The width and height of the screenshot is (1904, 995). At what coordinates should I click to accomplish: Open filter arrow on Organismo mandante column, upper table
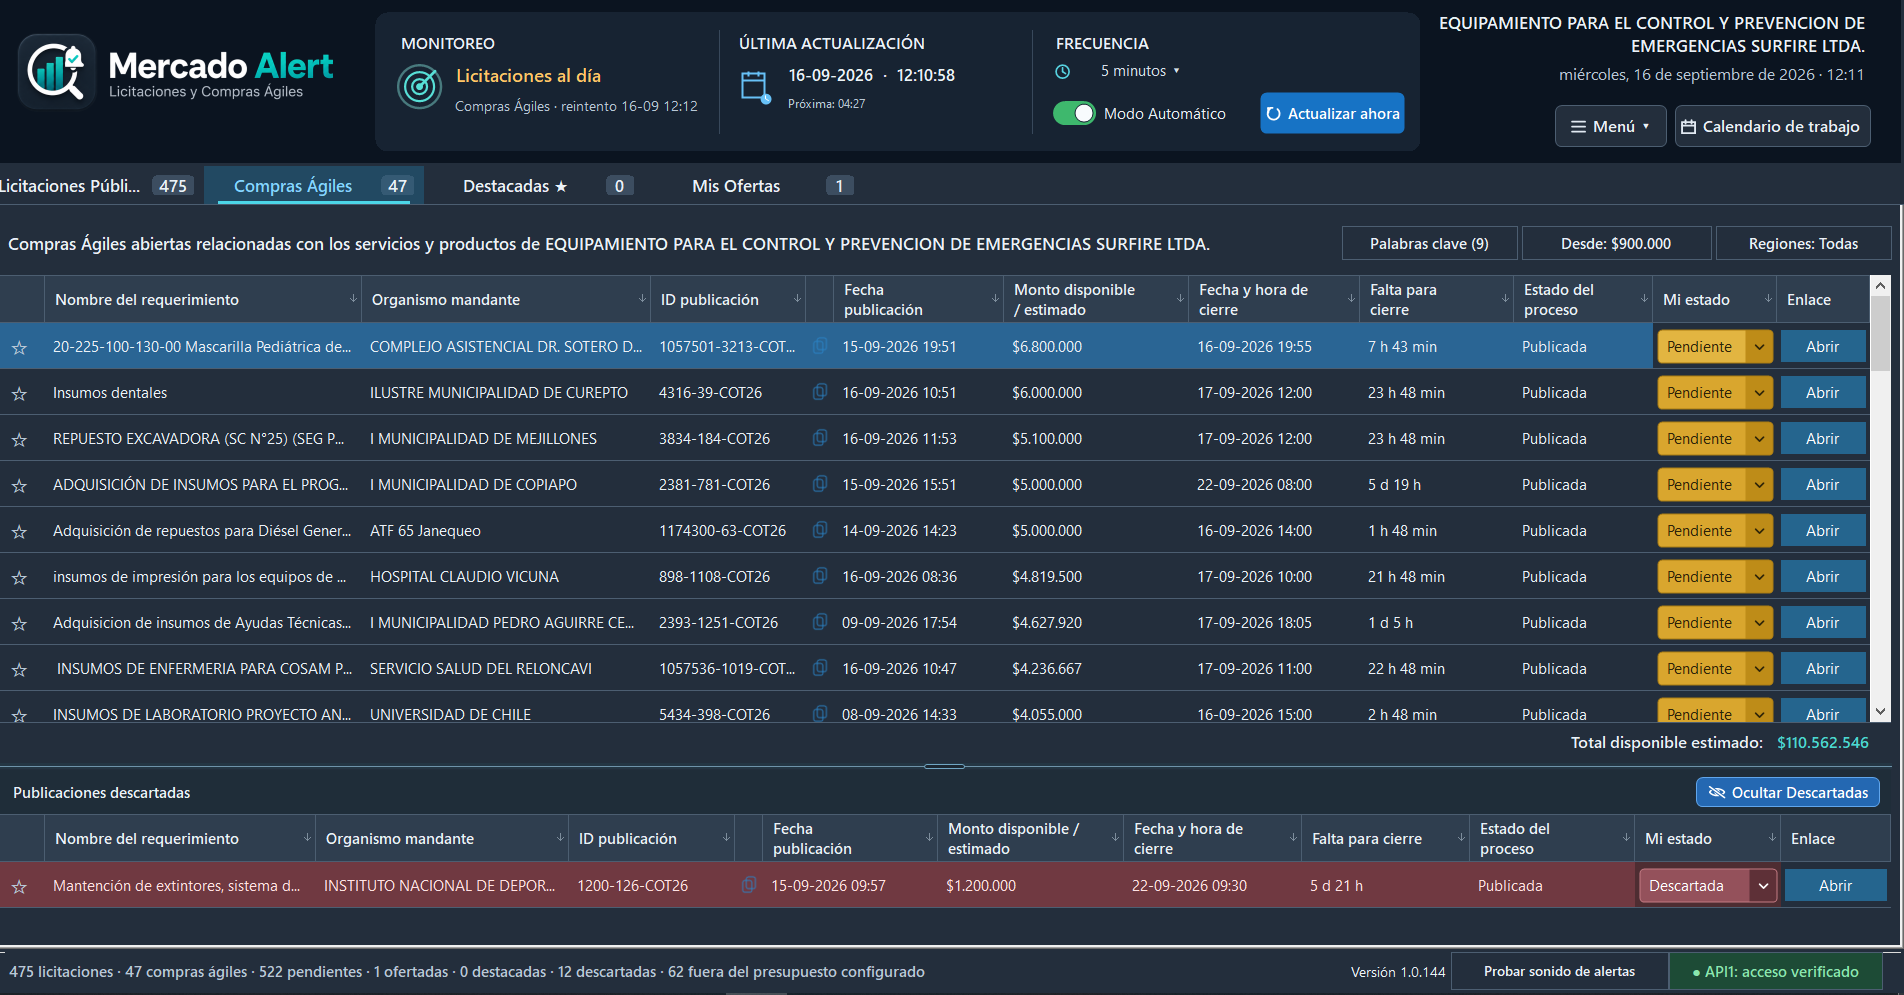point(642,299)
